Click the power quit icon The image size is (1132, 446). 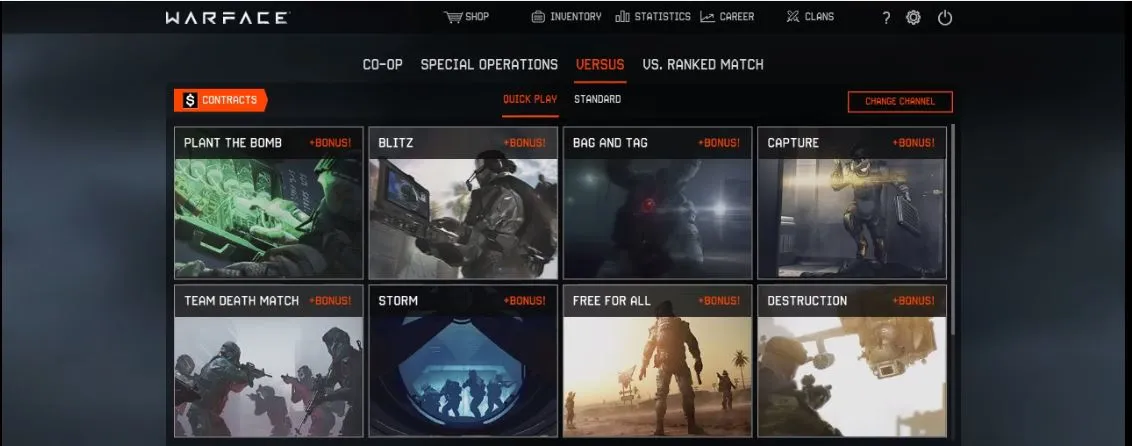pos(945,18)
